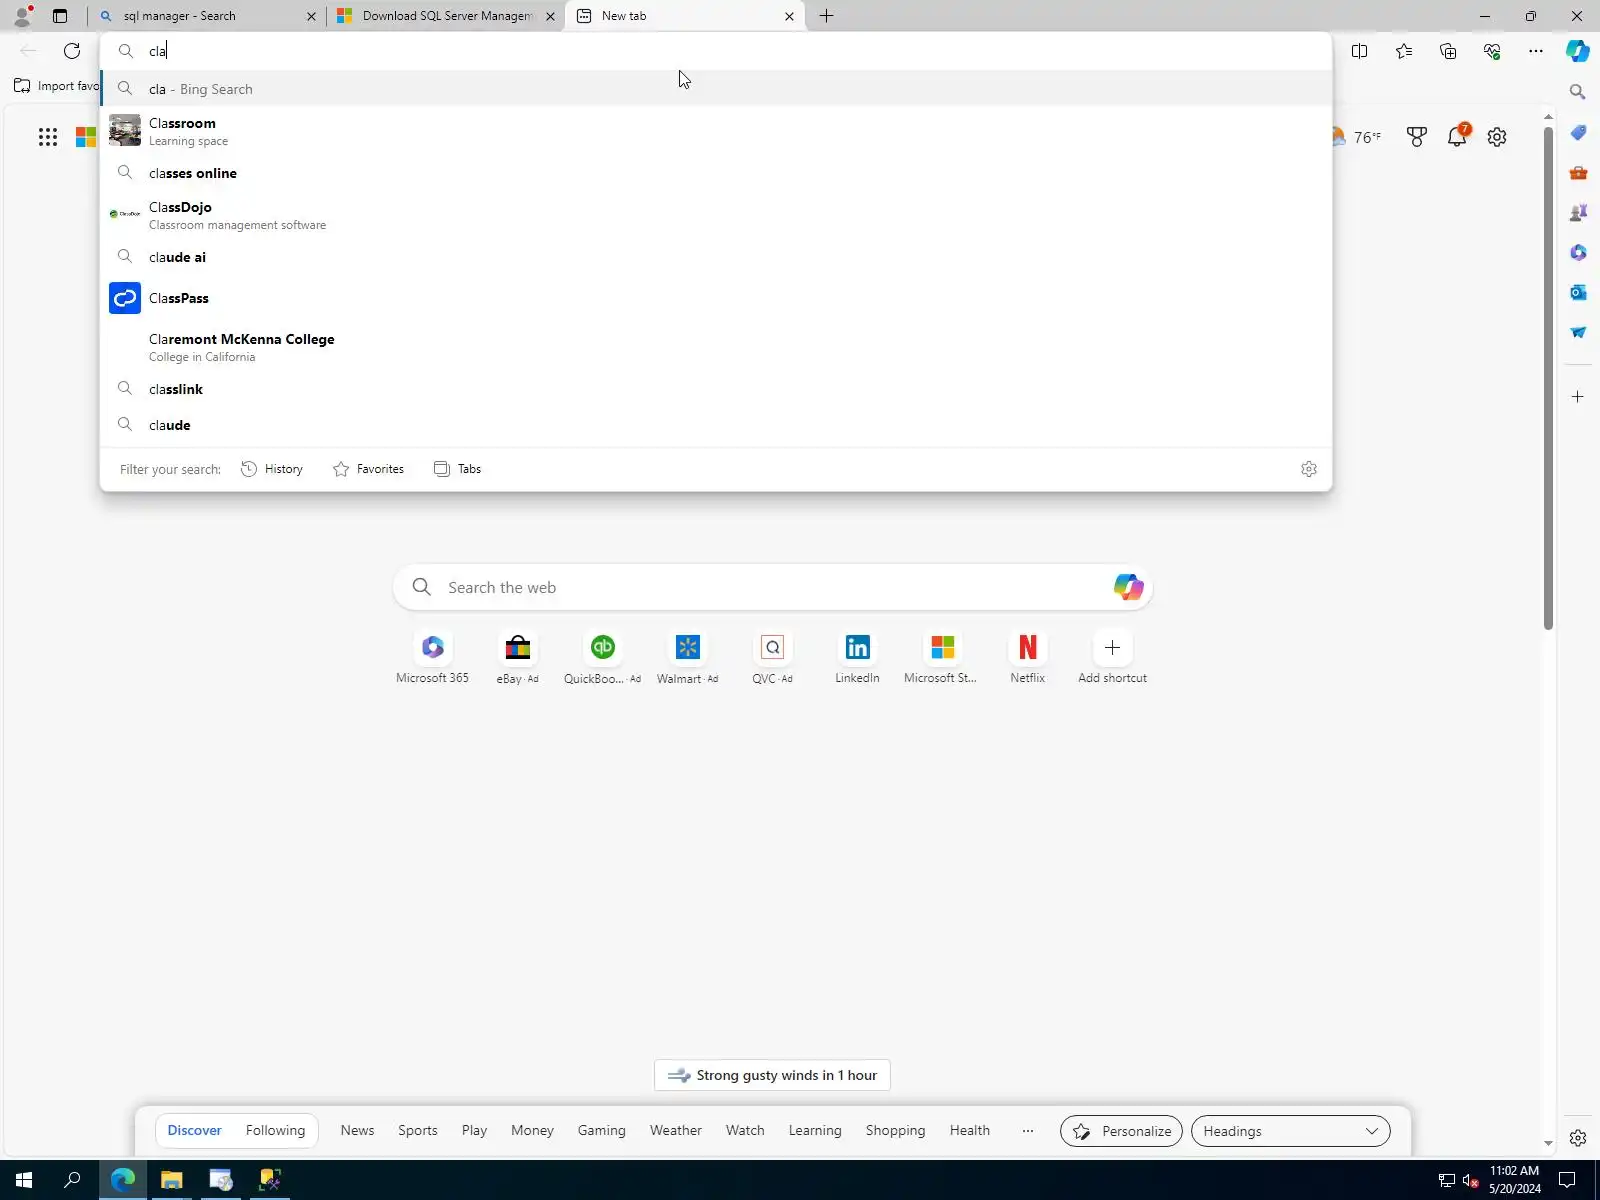
Task: Open Windows Start menu
Action: tap(24, 1180)
